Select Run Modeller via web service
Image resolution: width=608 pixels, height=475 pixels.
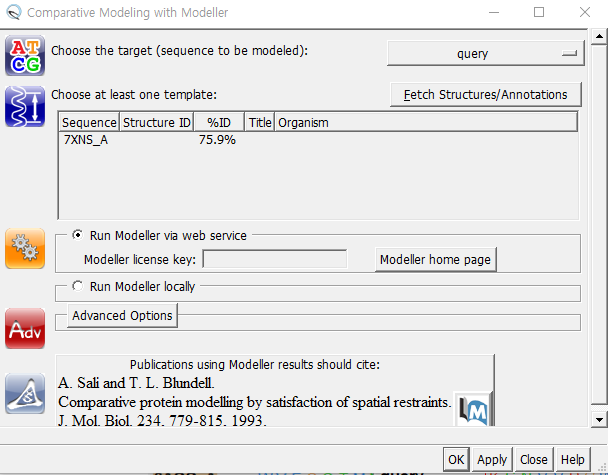(x=78, y=235)
